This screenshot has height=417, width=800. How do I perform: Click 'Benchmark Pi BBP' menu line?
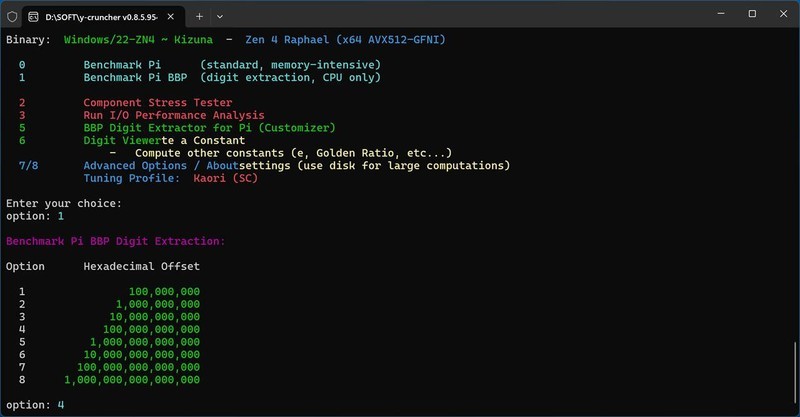[x=232, y=78]
